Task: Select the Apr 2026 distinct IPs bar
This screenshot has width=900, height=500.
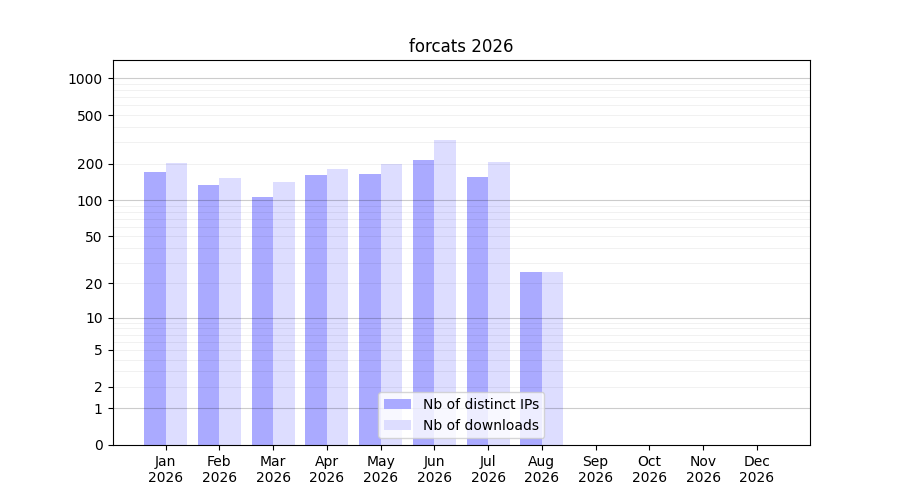Action: tap(316, 310)
